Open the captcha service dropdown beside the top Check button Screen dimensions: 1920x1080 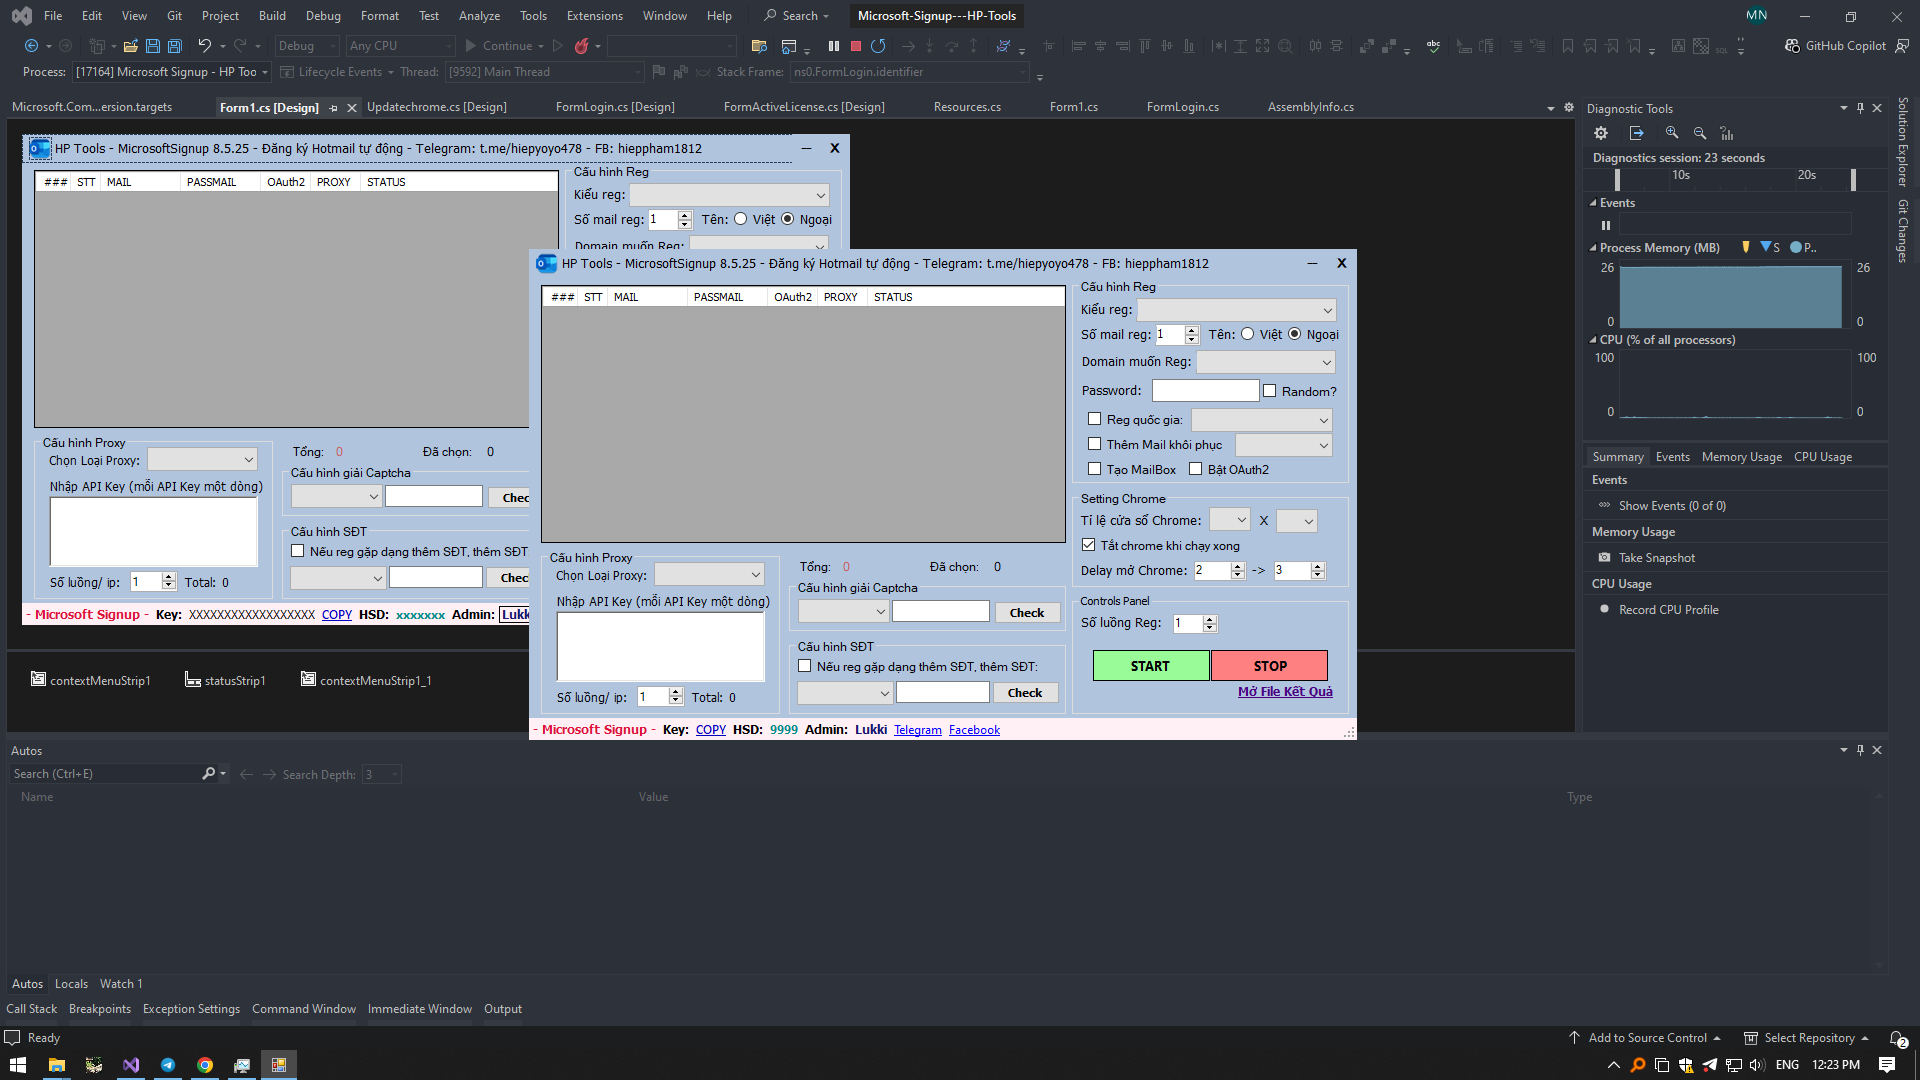click(843, 611)
